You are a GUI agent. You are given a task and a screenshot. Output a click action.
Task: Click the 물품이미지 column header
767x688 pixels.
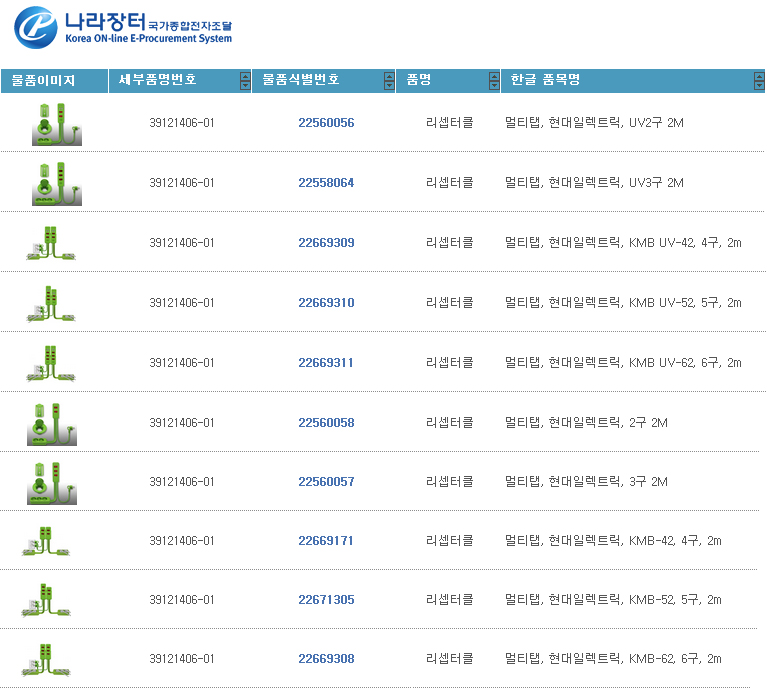click(x=44, y=81)
